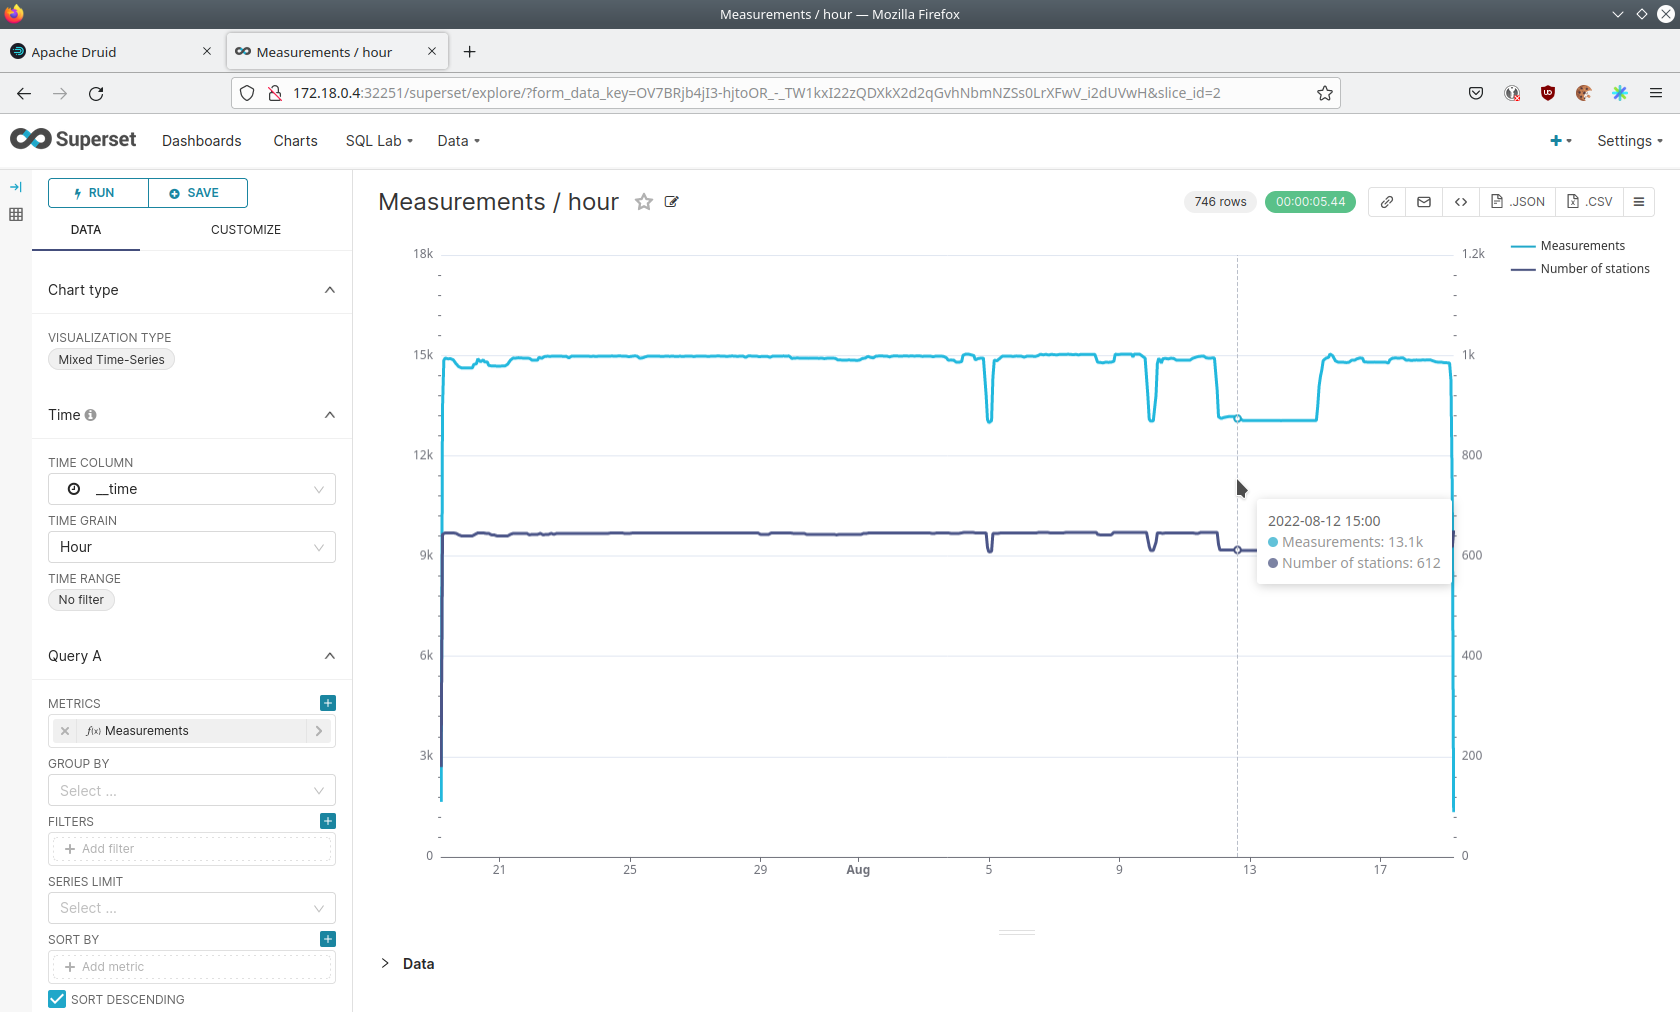Screen dimensions: 1680x1012
Task: Open the Time Grain Hour dropdown
Action: point(192,547)
